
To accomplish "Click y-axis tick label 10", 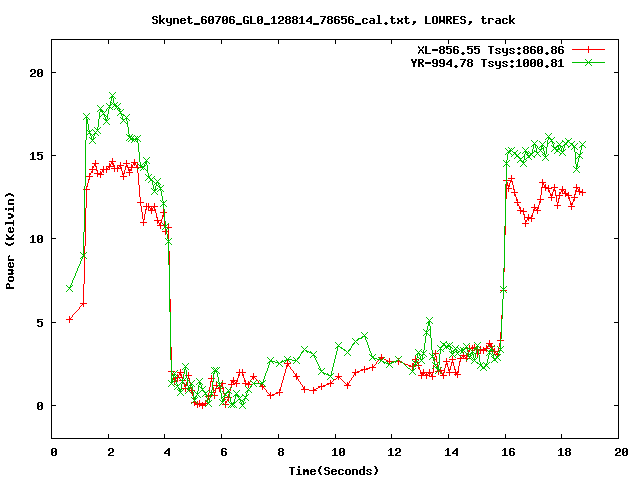I will (36, 239).
